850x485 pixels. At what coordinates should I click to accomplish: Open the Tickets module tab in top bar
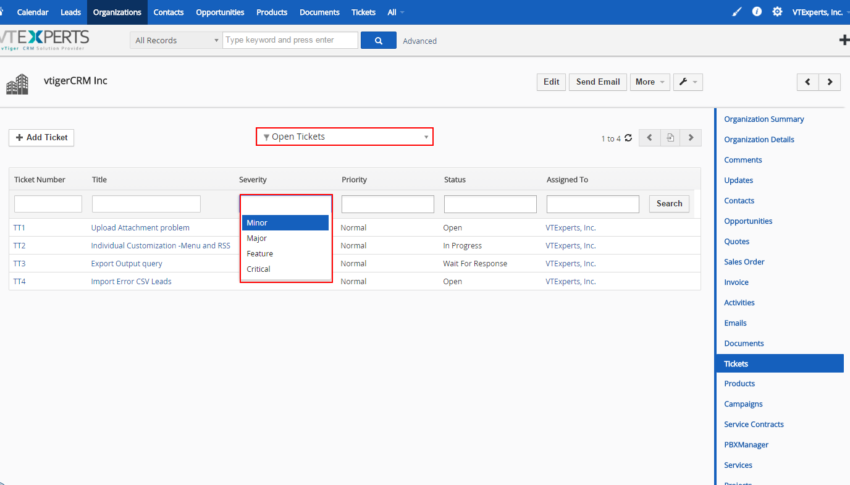coord(363,12)
